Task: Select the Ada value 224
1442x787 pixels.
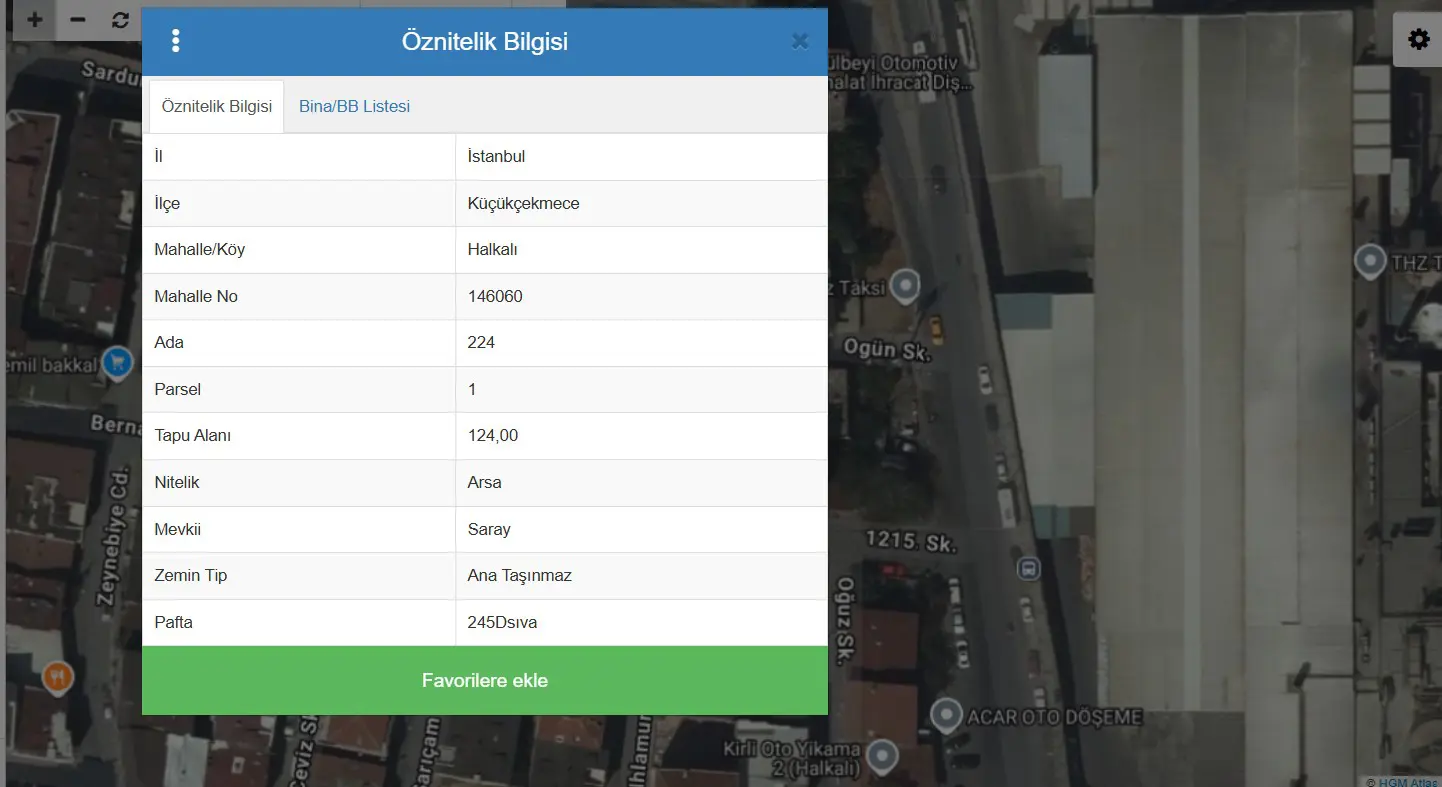Action: [x=641, y=343]
